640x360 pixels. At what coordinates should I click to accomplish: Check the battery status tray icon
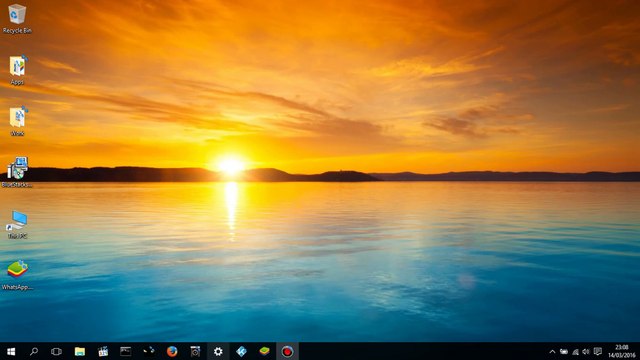click(x=564, y=351)
